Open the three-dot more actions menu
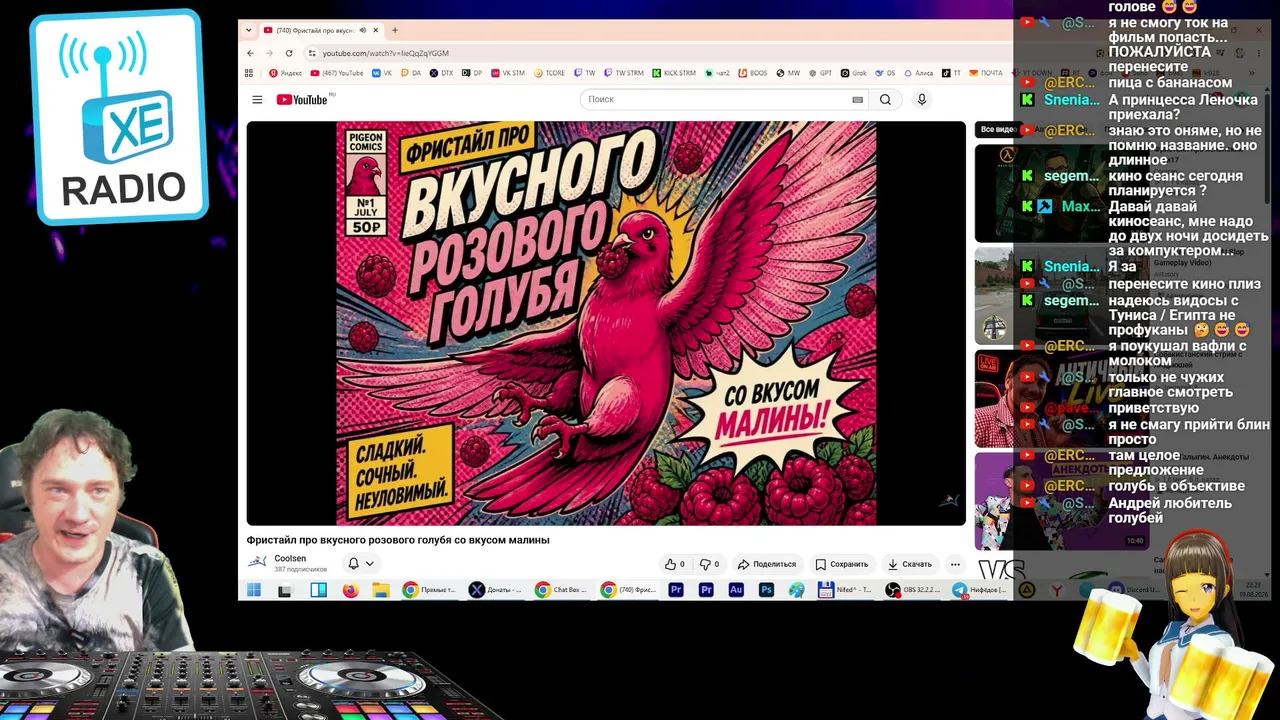Image resolution: width=1280 pixels, height=720 pixels. (955, 564)
